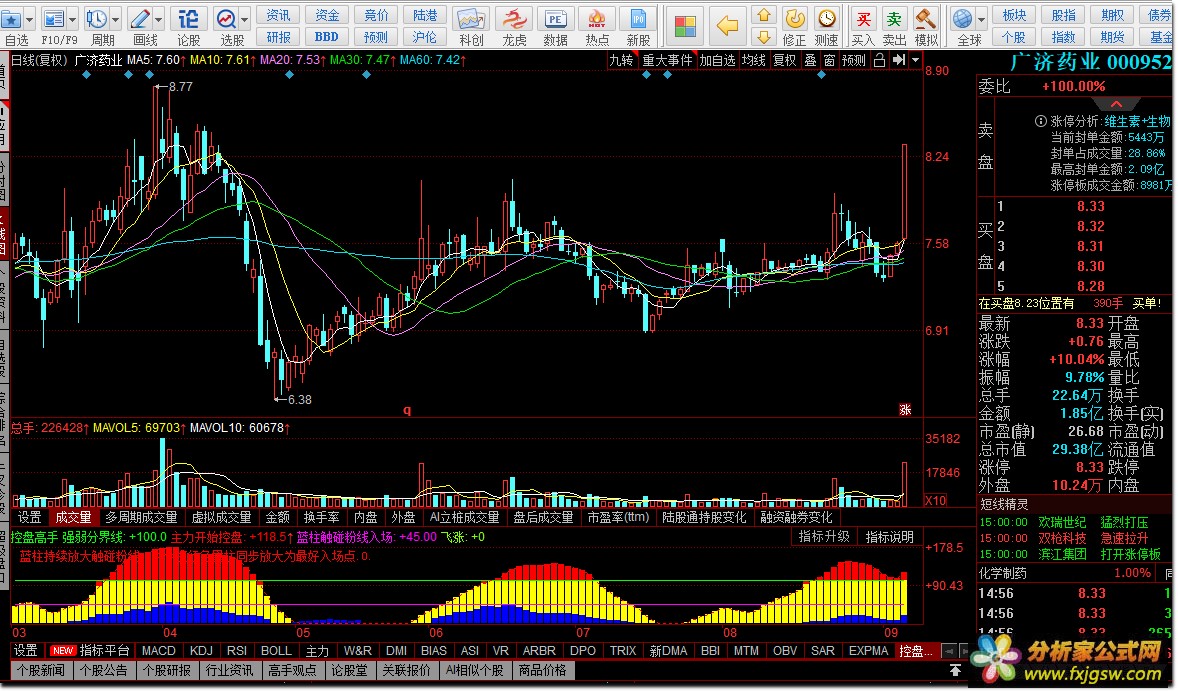Click the 指标平台 NEW button
This screenshot has height=691, width=1178.
90,650
